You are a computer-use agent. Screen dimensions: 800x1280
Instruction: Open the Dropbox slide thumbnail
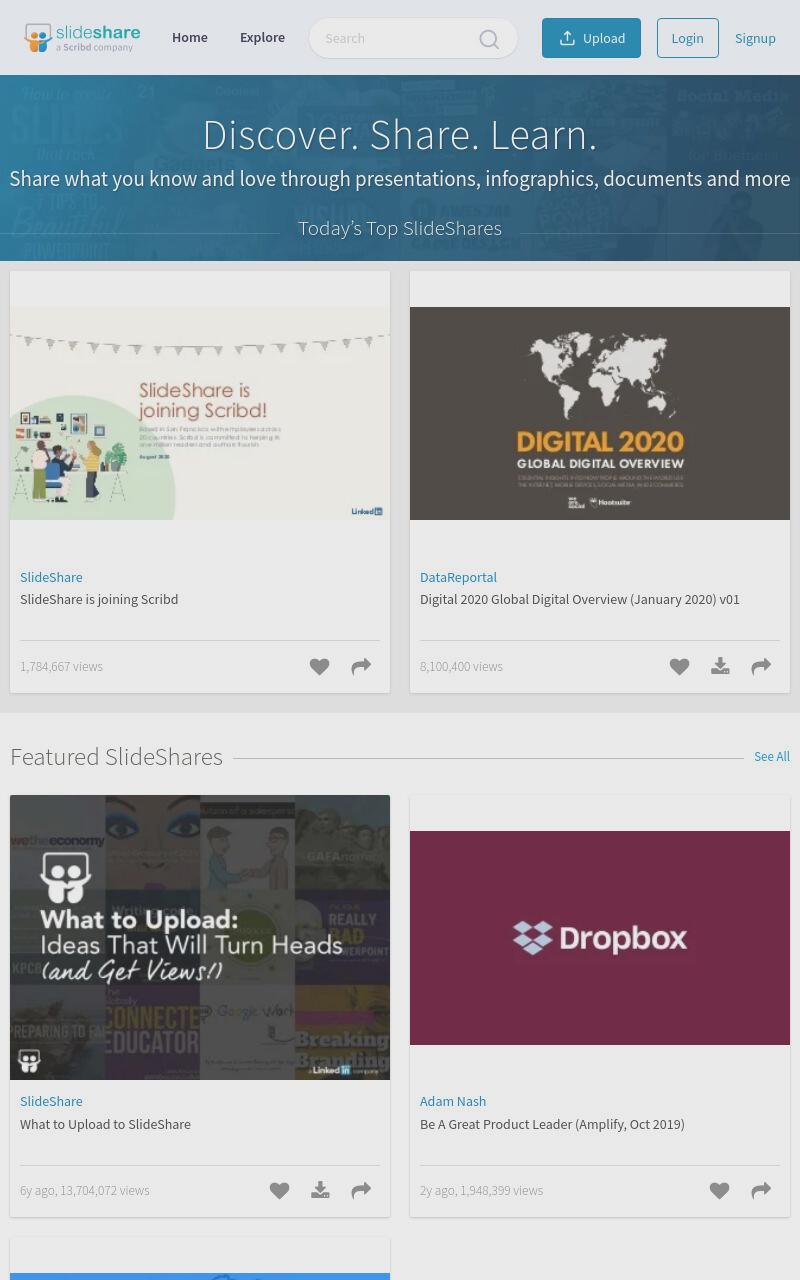(x=600, y=938)
